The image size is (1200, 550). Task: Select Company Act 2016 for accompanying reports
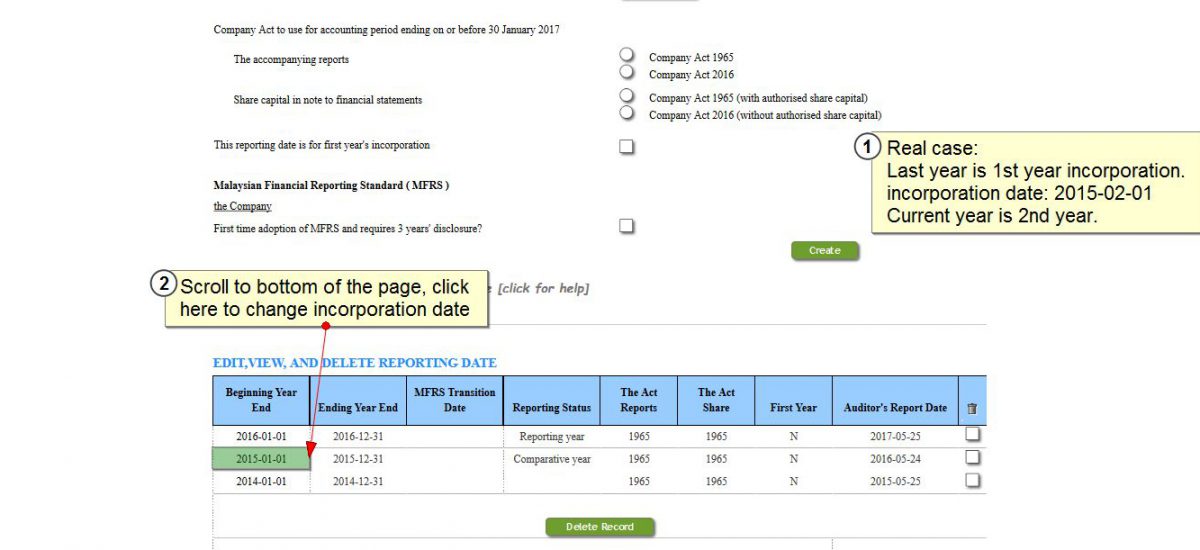(x=627, y=72)
